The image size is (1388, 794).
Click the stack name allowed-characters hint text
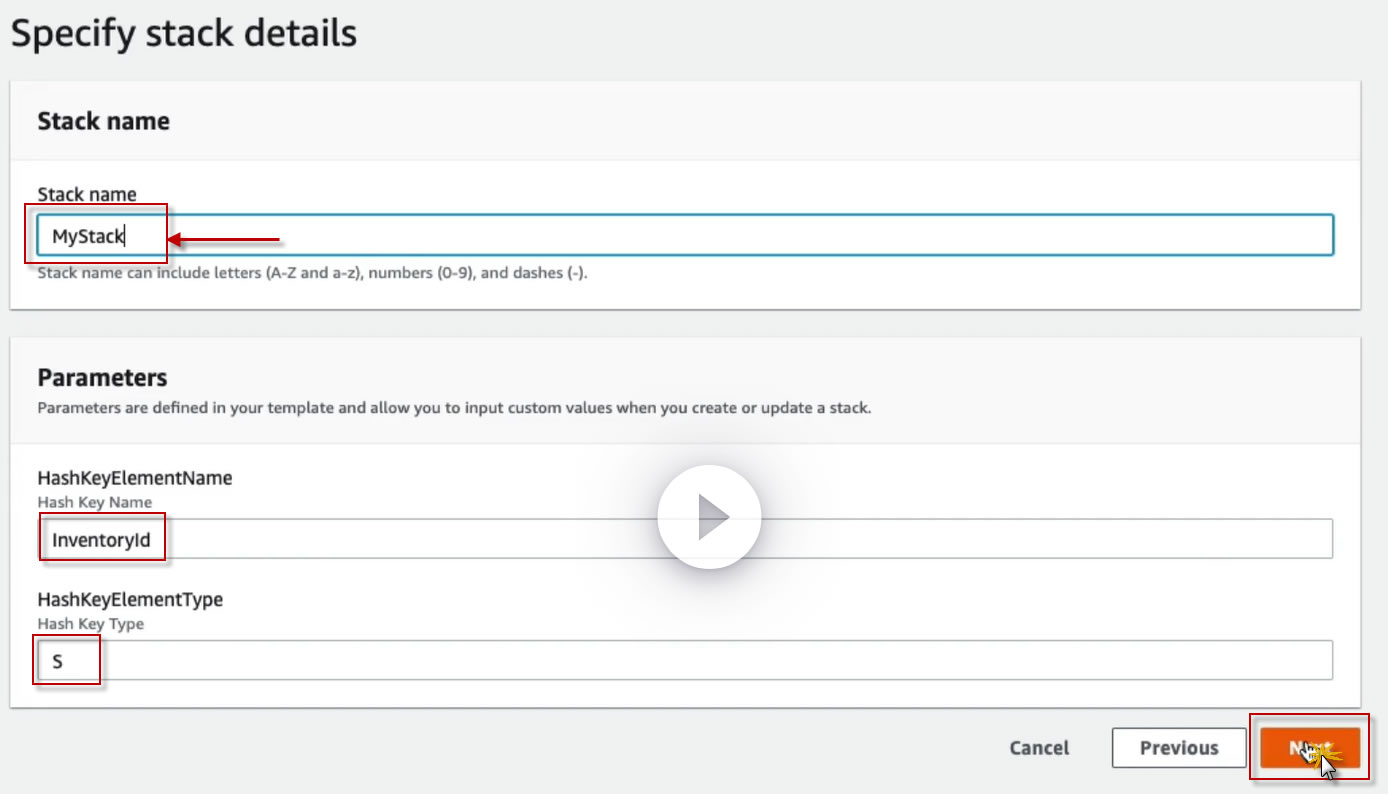[x=312, y=272]
